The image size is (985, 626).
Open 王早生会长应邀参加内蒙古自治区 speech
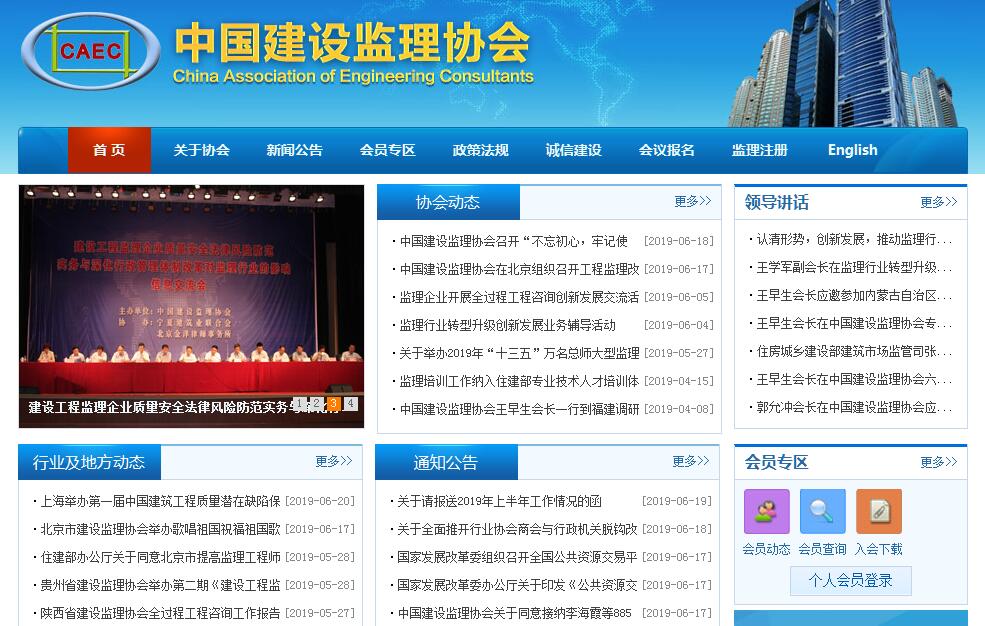[x=854, y=295]
